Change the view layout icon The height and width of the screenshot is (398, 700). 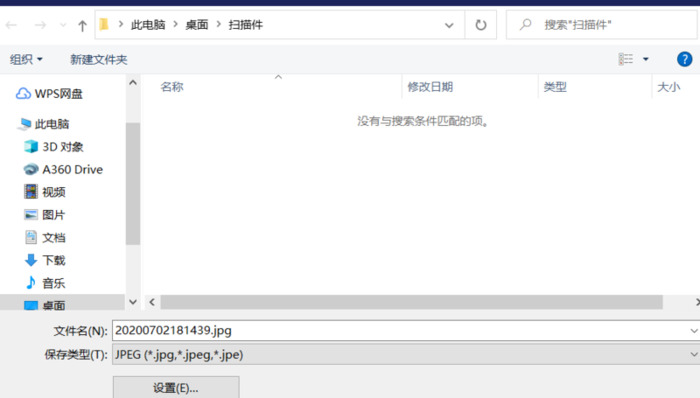click(x=626, y=59)
